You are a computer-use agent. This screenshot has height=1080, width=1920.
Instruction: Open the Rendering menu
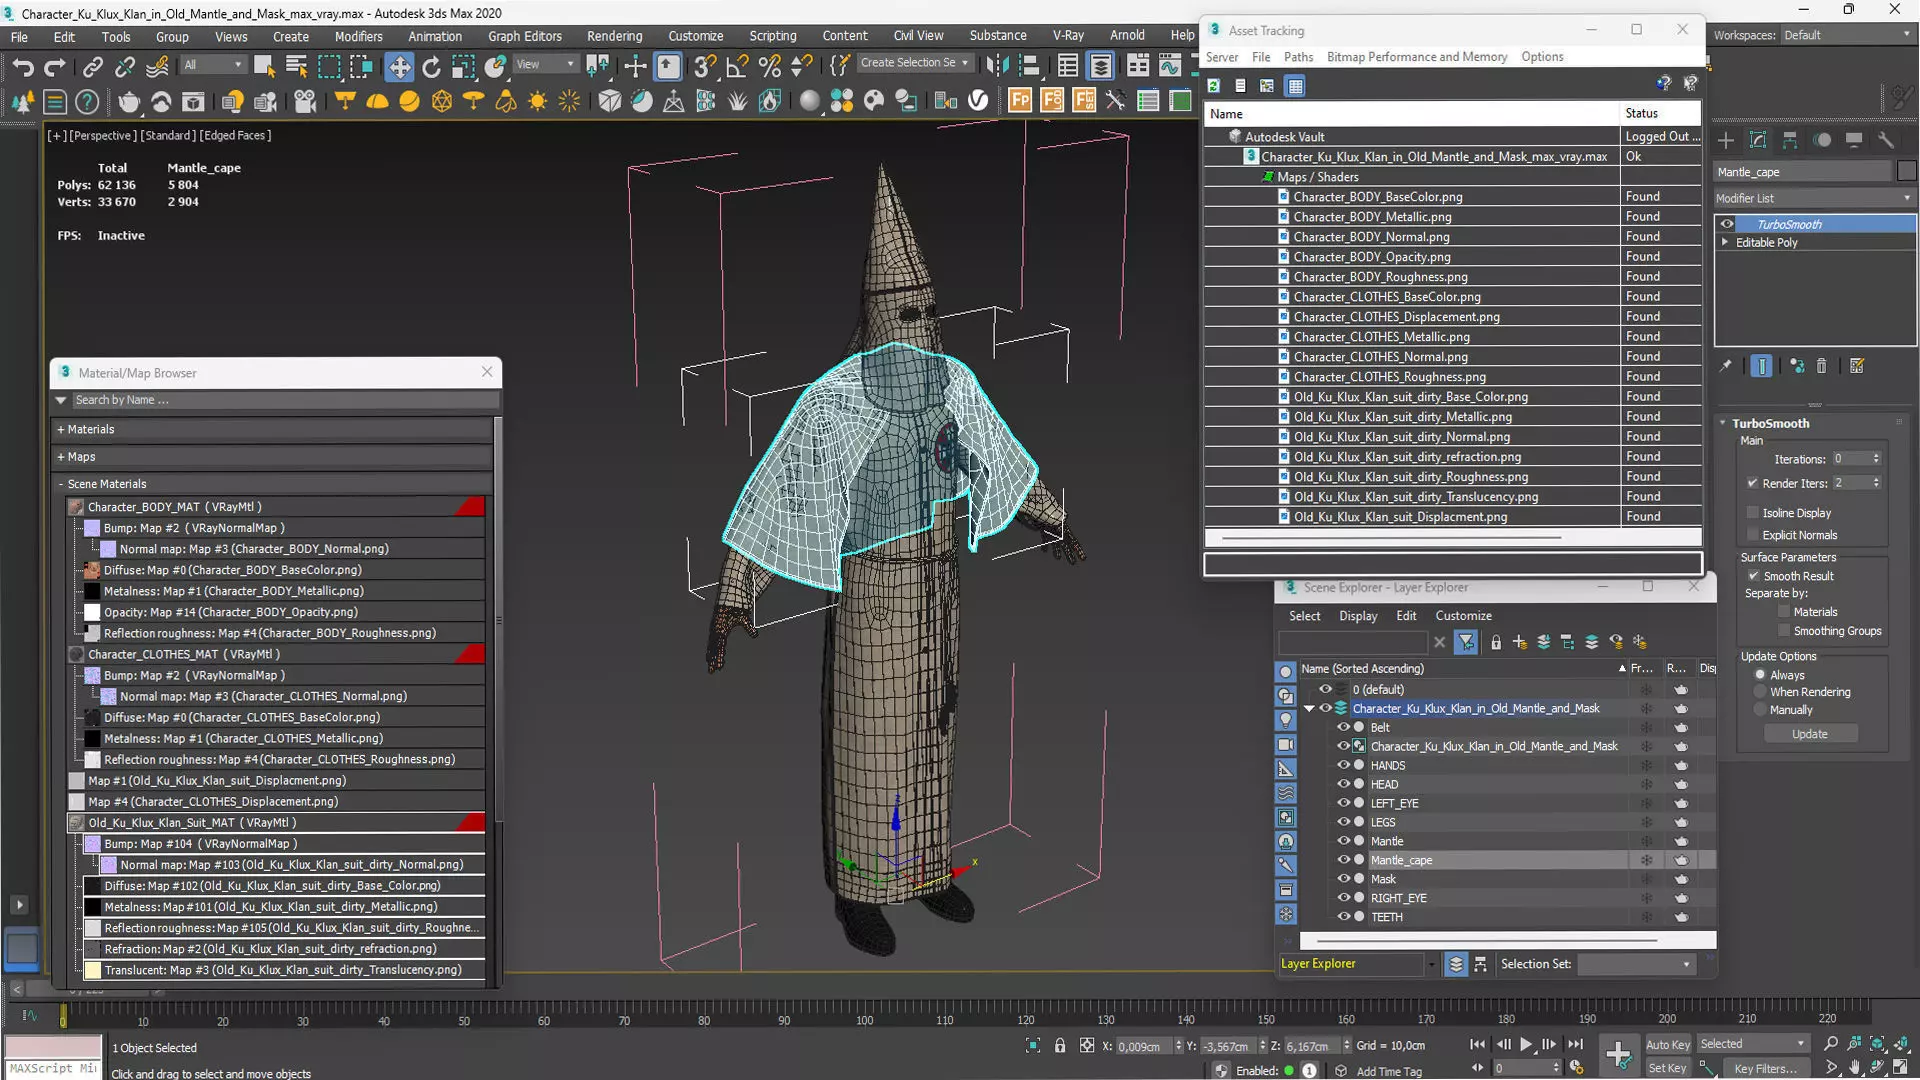[614, 36]
